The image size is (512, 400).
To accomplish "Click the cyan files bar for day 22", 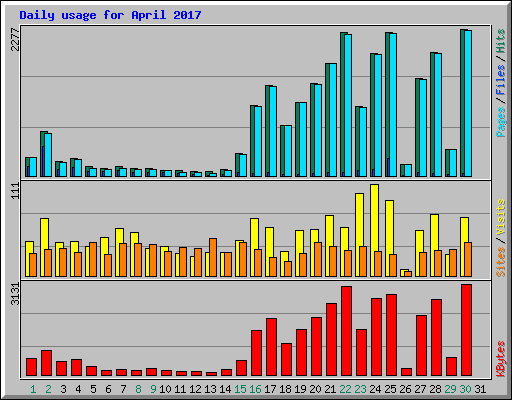I will point(348,106).
